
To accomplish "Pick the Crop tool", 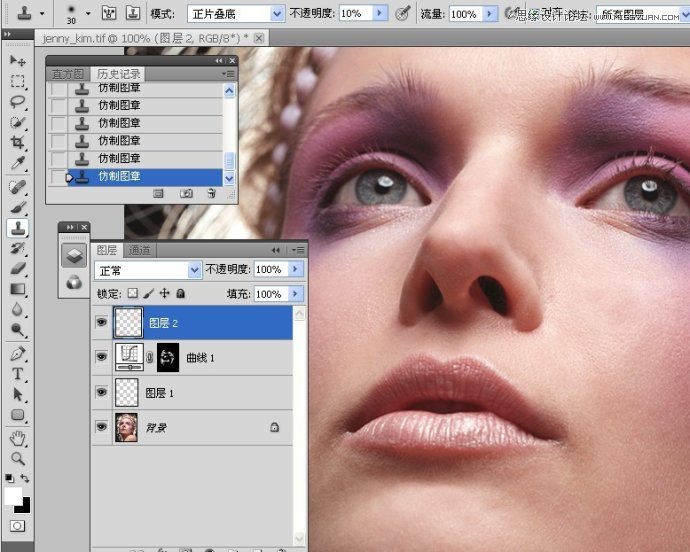I will 17,143.
